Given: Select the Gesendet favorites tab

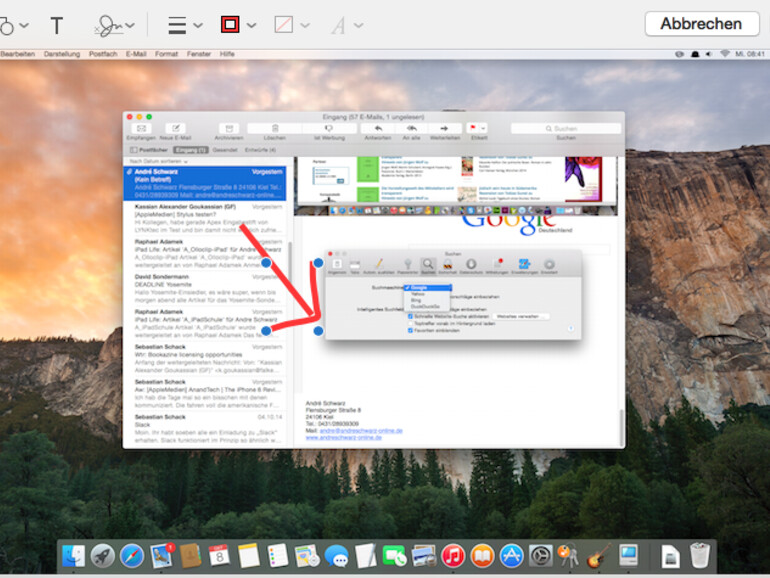Looking at the screenshot, I should click(225, 150).
